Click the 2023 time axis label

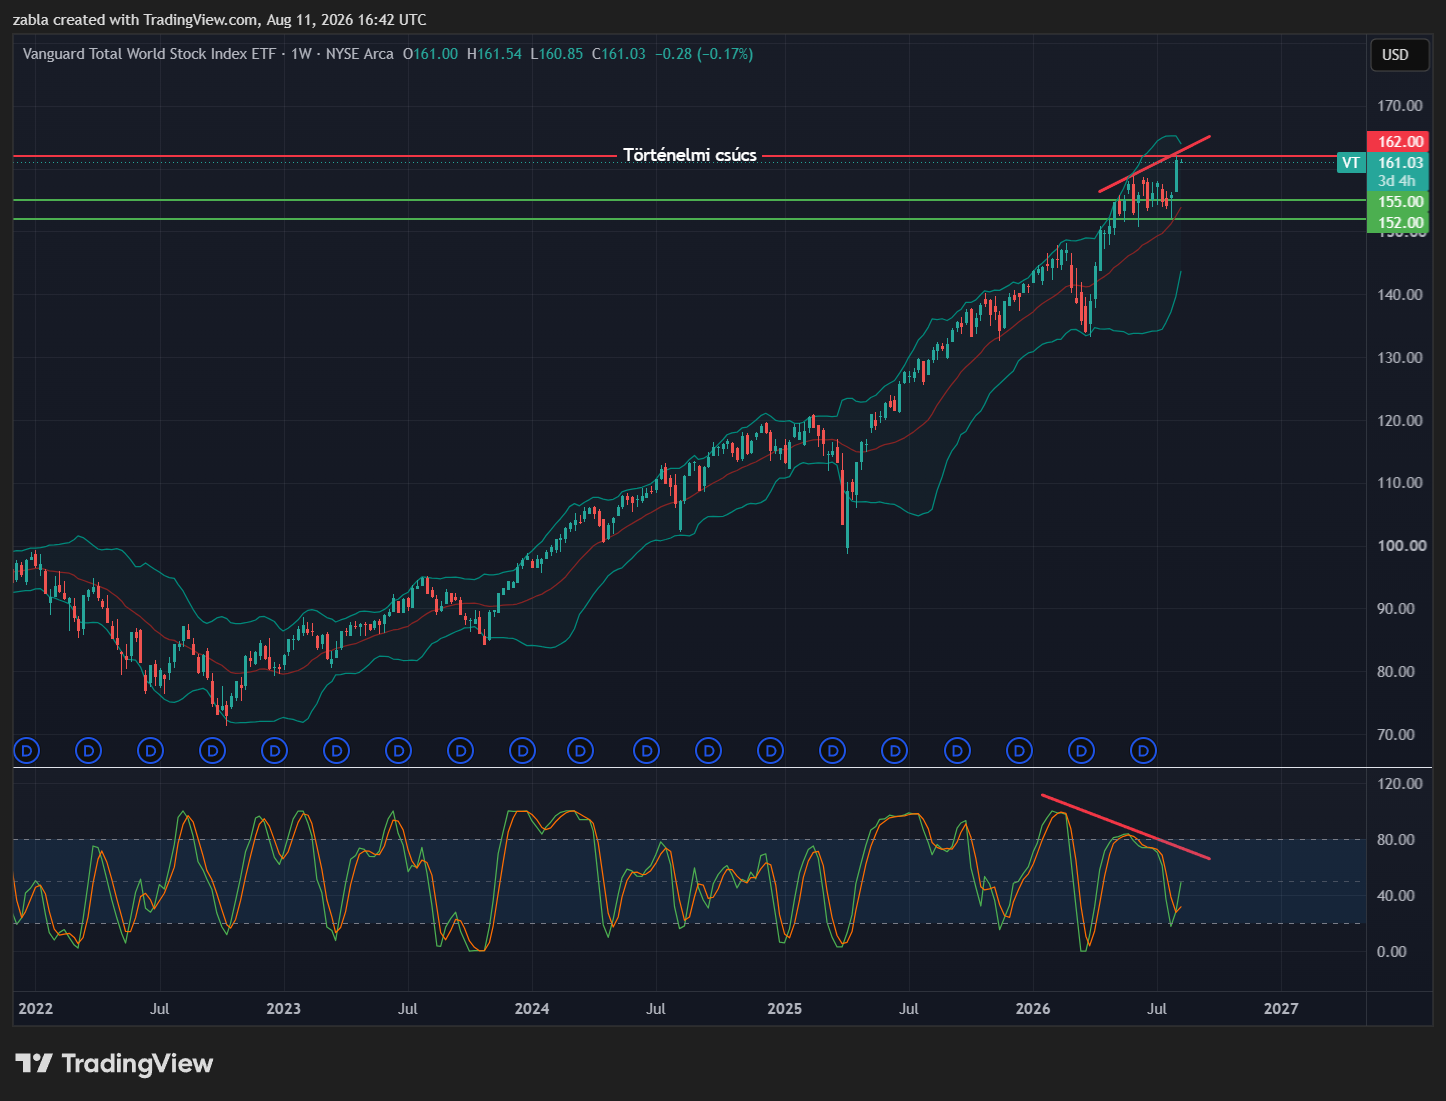tap(283, 1008)
